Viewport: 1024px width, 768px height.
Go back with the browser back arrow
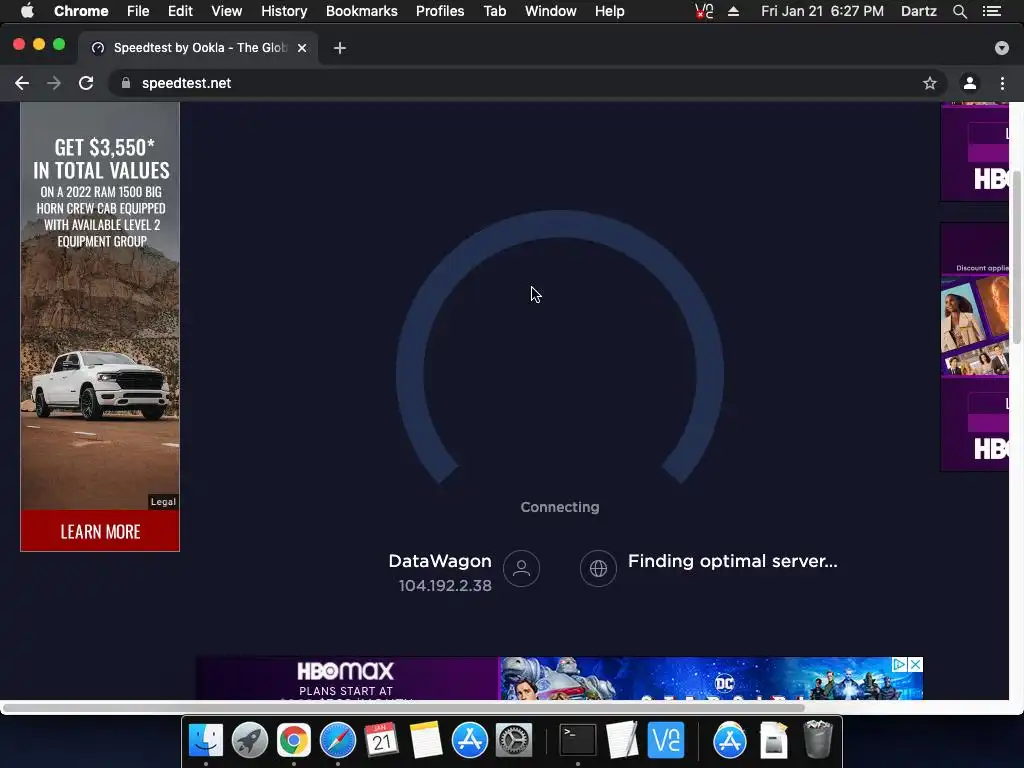(x=22, y=83)
